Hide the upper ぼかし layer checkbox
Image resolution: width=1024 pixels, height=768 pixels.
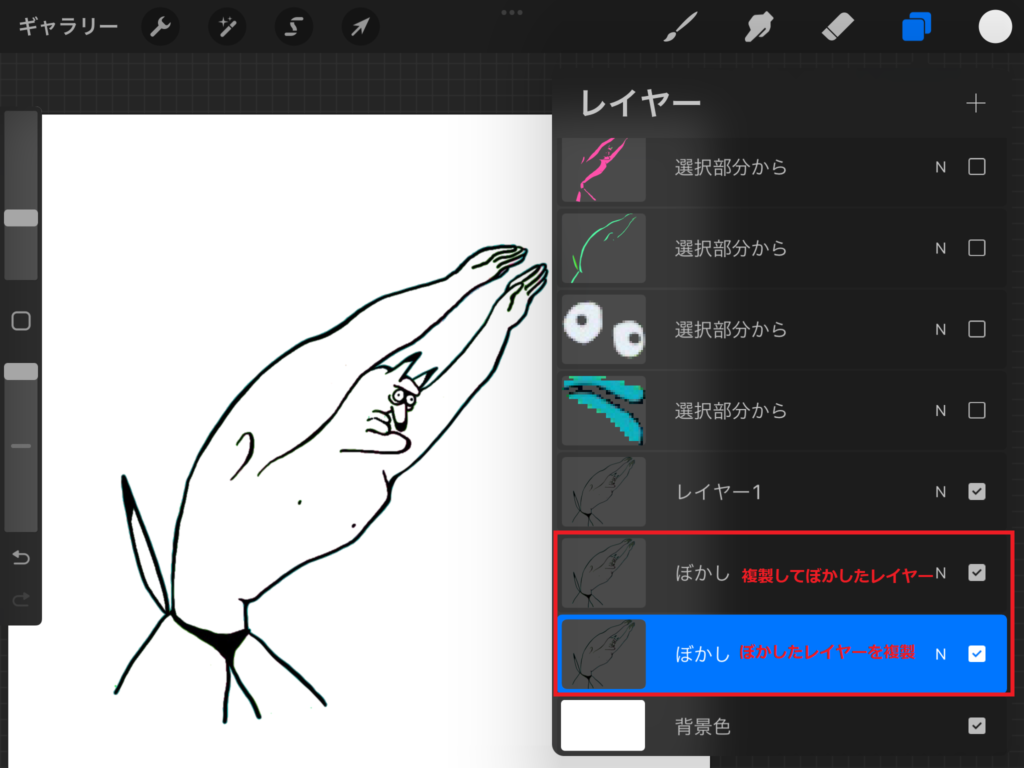pos(976,573)
